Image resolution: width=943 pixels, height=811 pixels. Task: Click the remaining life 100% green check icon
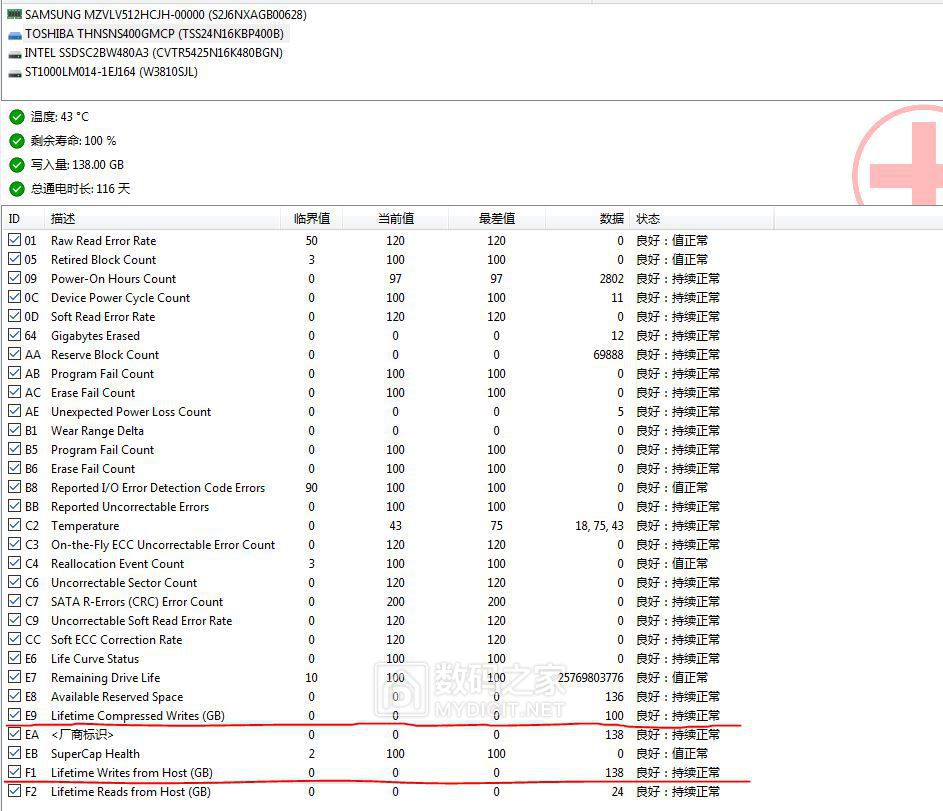click(17, 141)
